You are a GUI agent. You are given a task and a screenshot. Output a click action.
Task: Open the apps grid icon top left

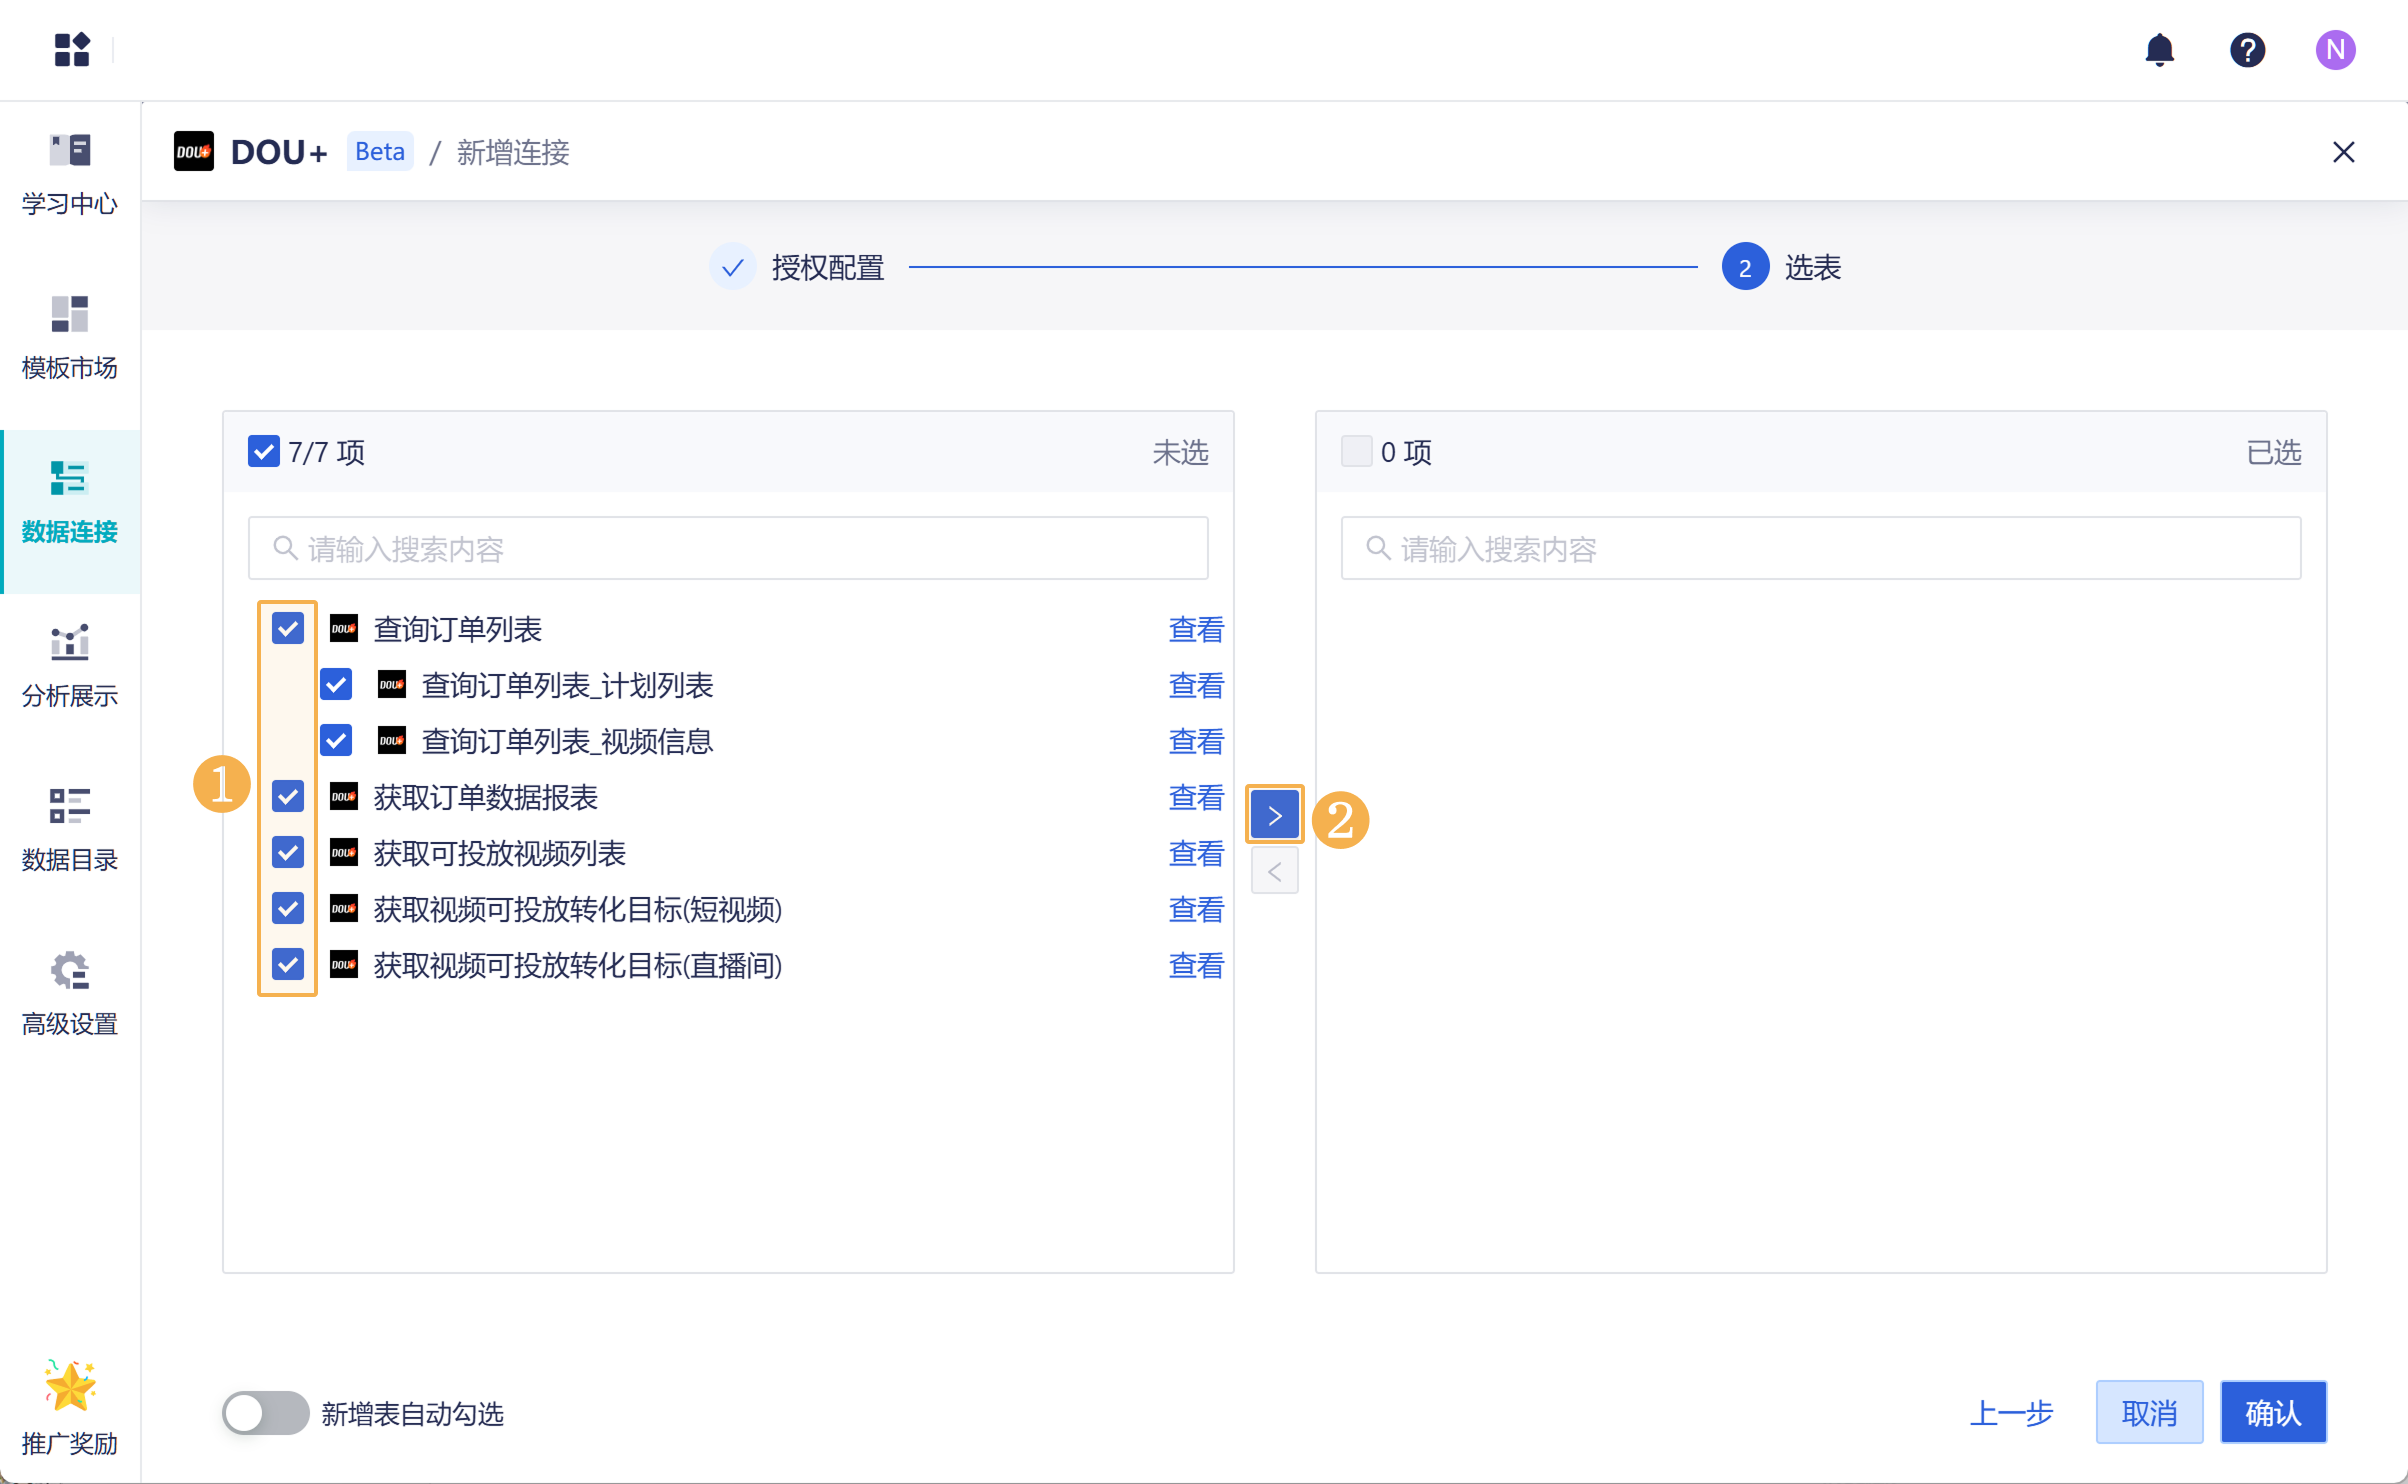[x=71, y=50]
